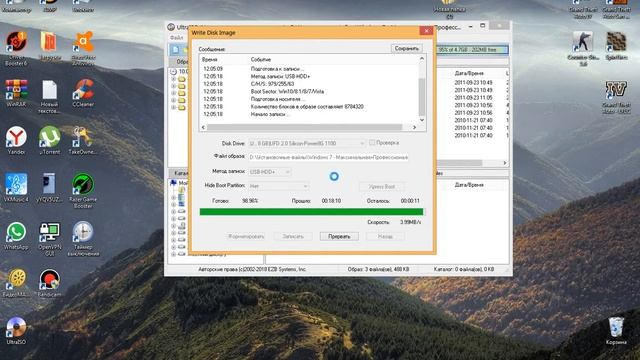Click the log list scroll-right arrow
Viewport: 640px width, 360px height.
tap(414, 127)
